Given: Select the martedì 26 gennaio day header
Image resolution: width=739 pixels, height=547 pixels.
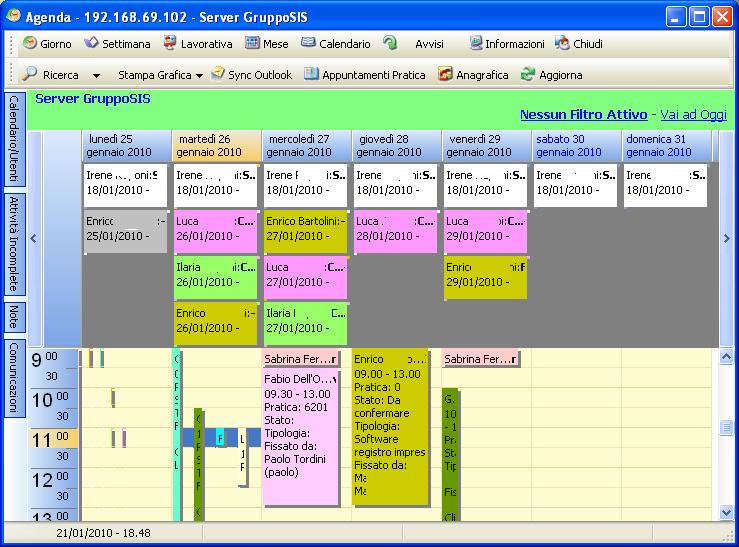Looking at the screenshot, I should (x=216, y=146).
